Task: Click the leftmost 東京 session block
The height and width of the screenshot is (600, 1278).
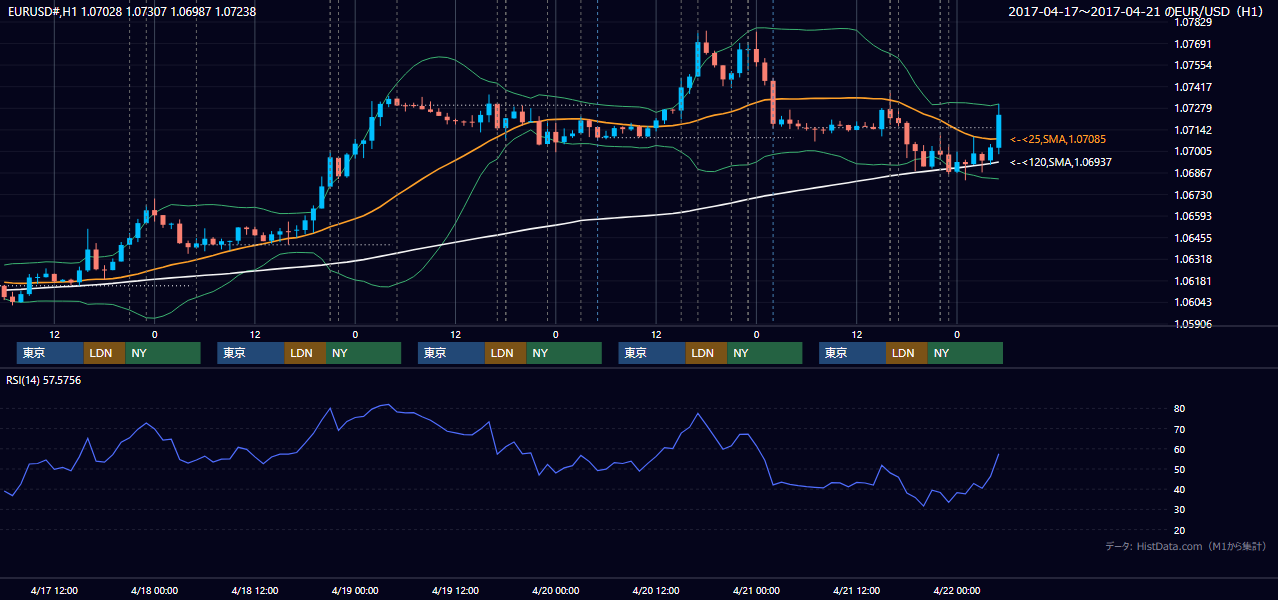Action: pyautogui.click(x=50, y=353)
